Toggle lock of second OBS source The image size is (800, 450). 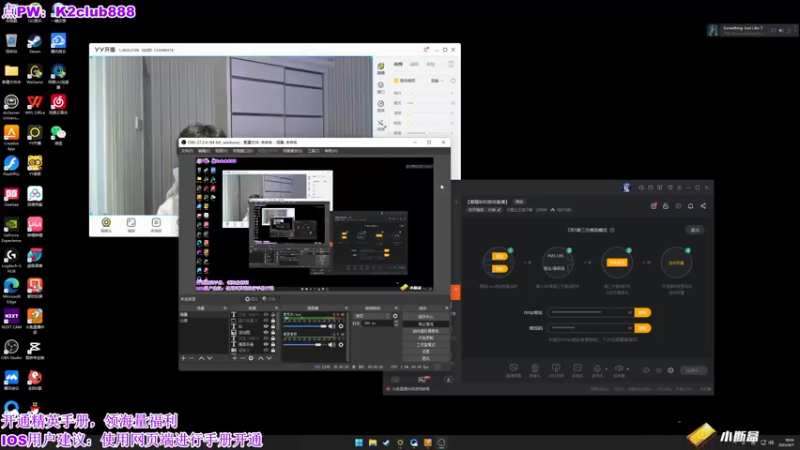click(x=273, y=320)
